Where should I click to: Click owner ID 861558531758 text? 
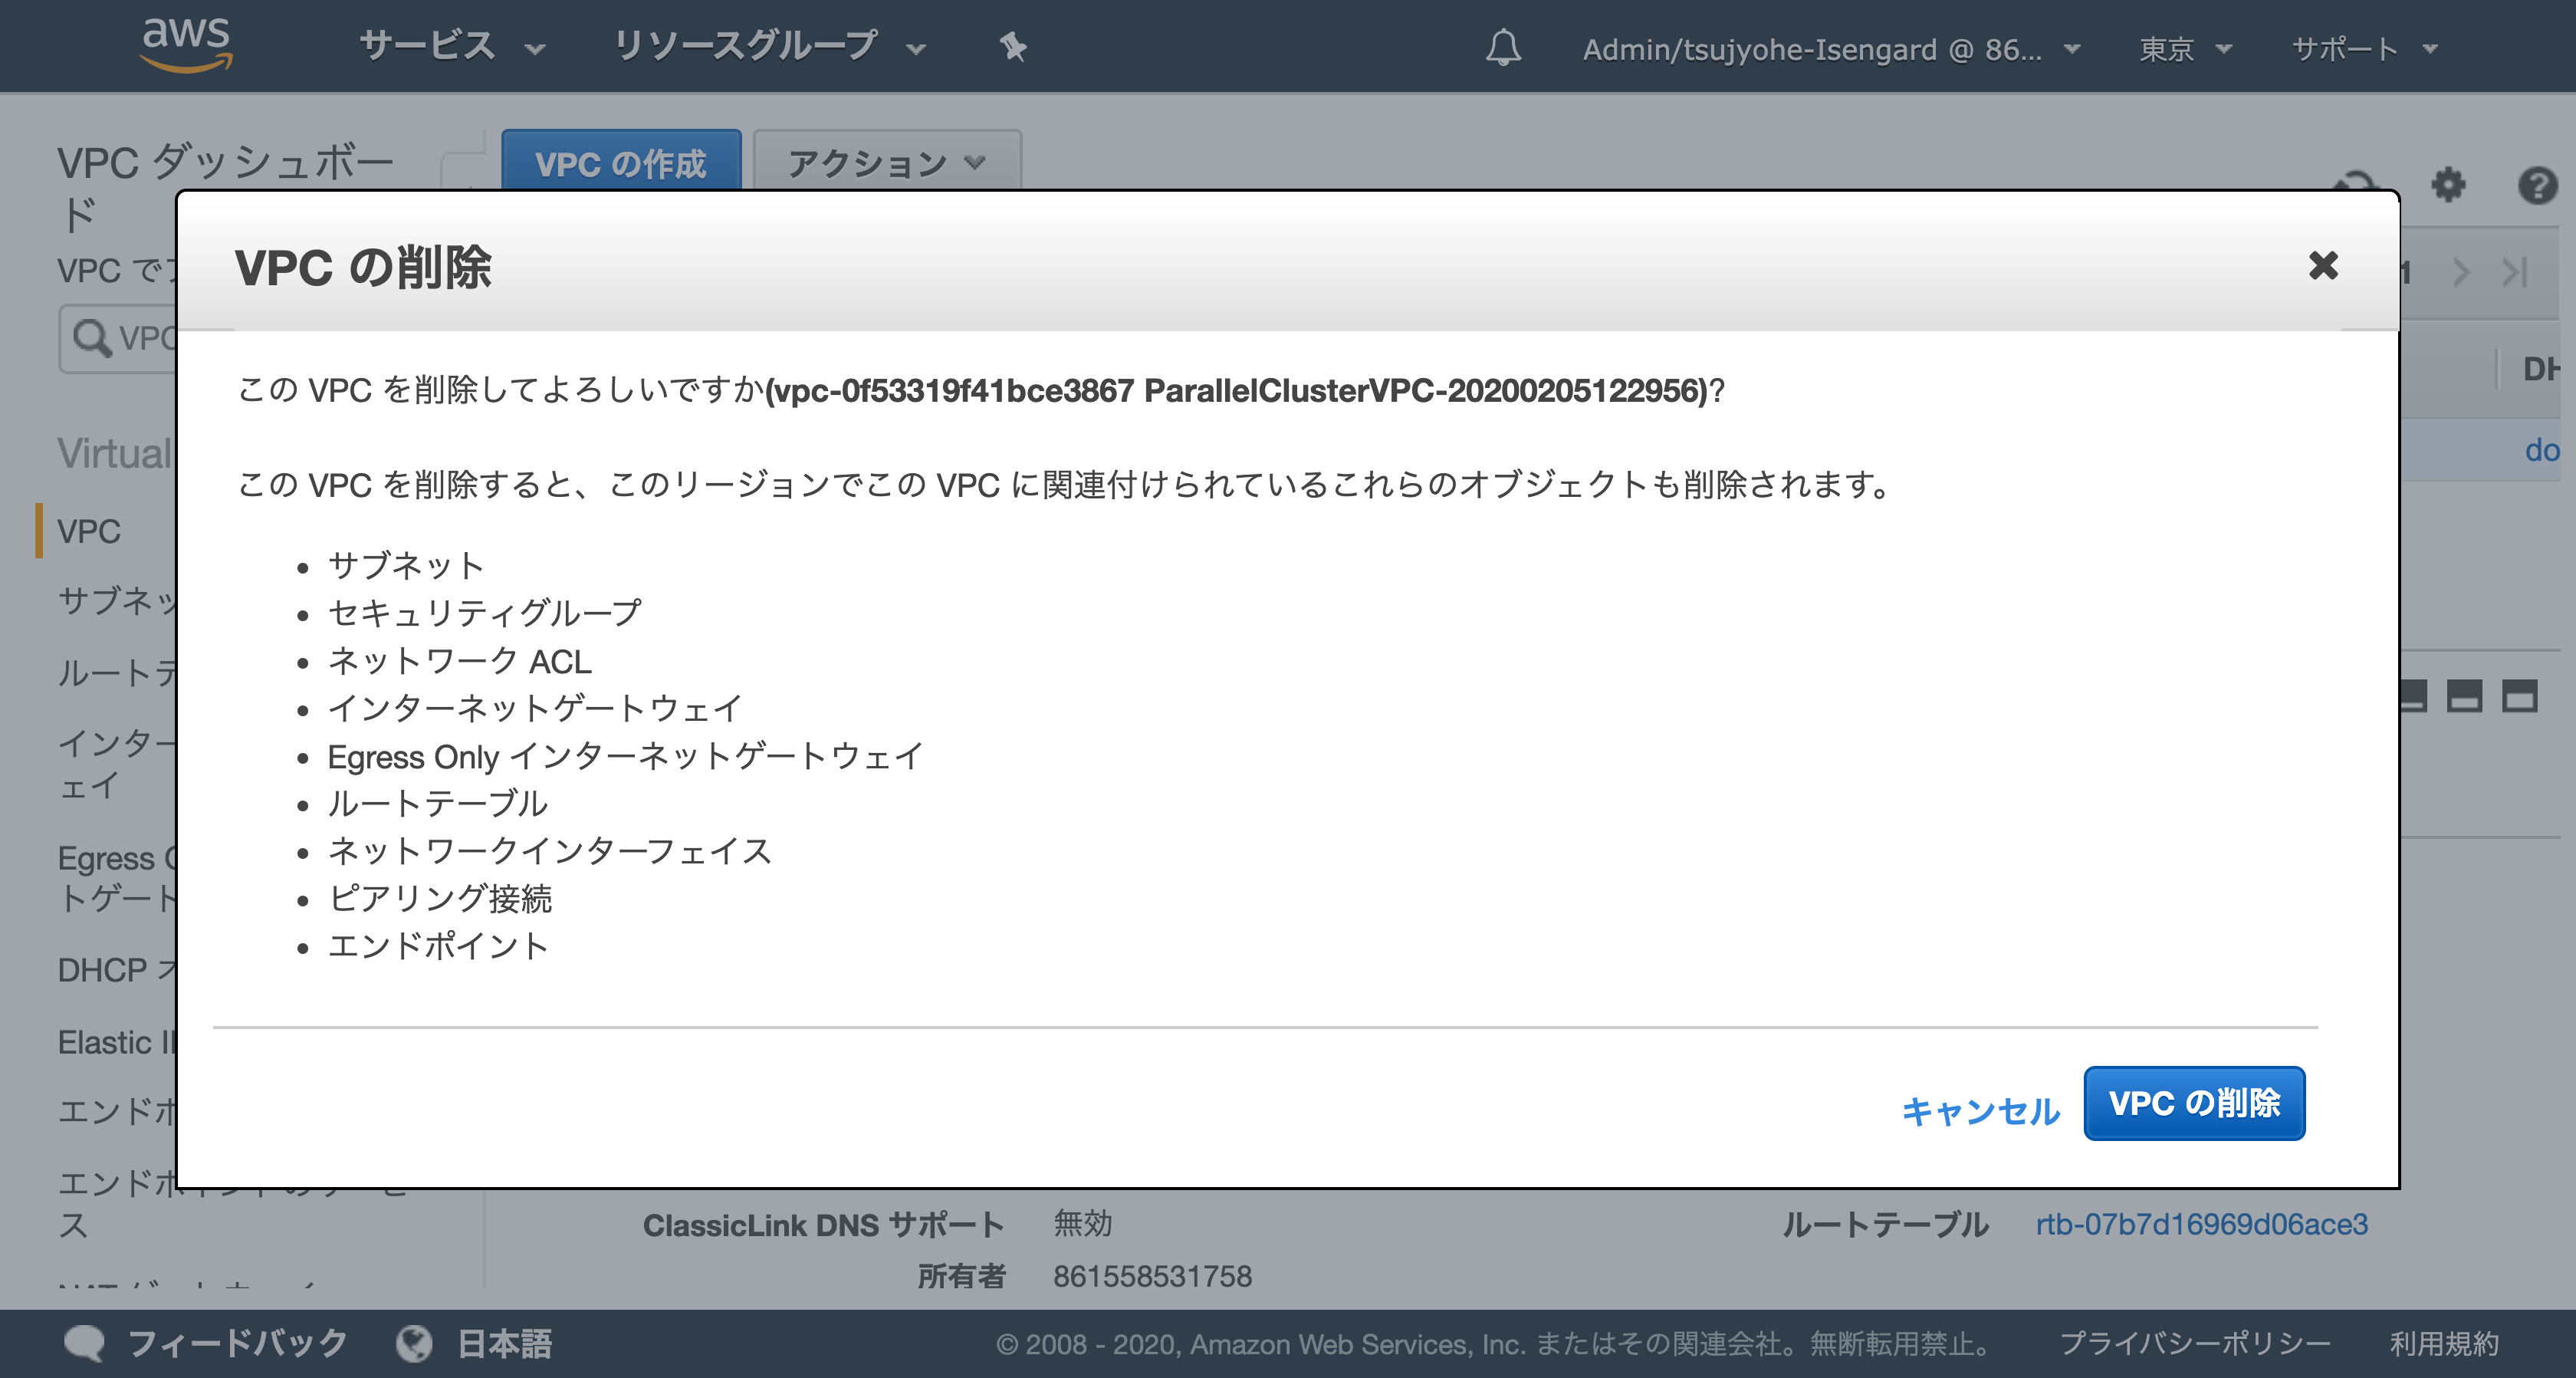(1152, 1276)
